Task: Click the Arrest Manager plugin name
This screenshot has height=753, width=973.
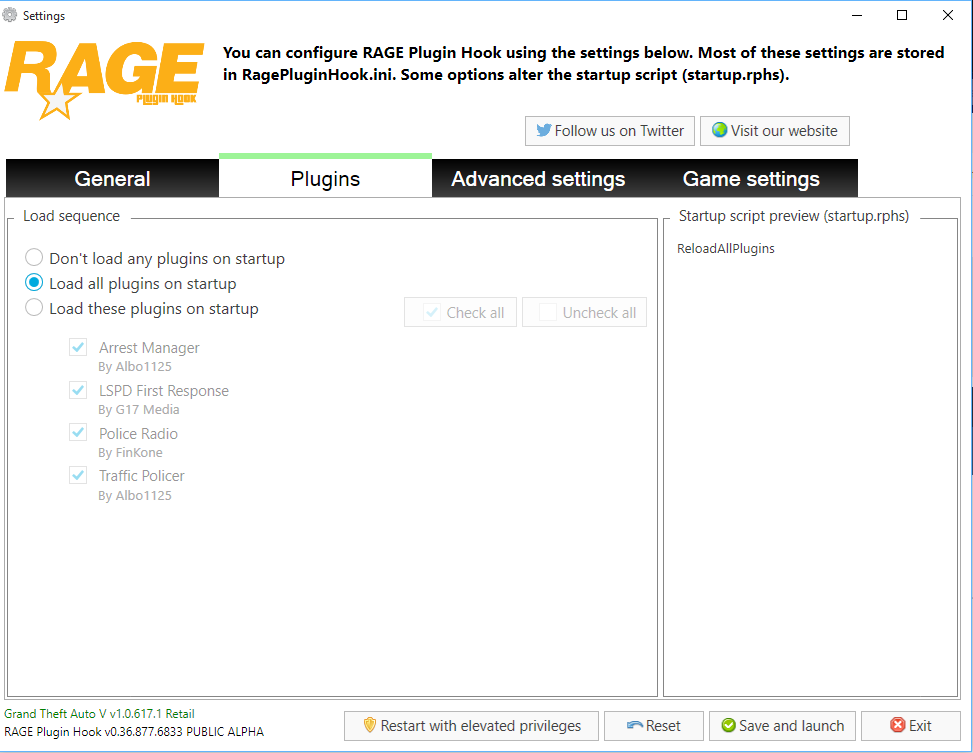Action: pyautogui.click(x=149, y=348)
